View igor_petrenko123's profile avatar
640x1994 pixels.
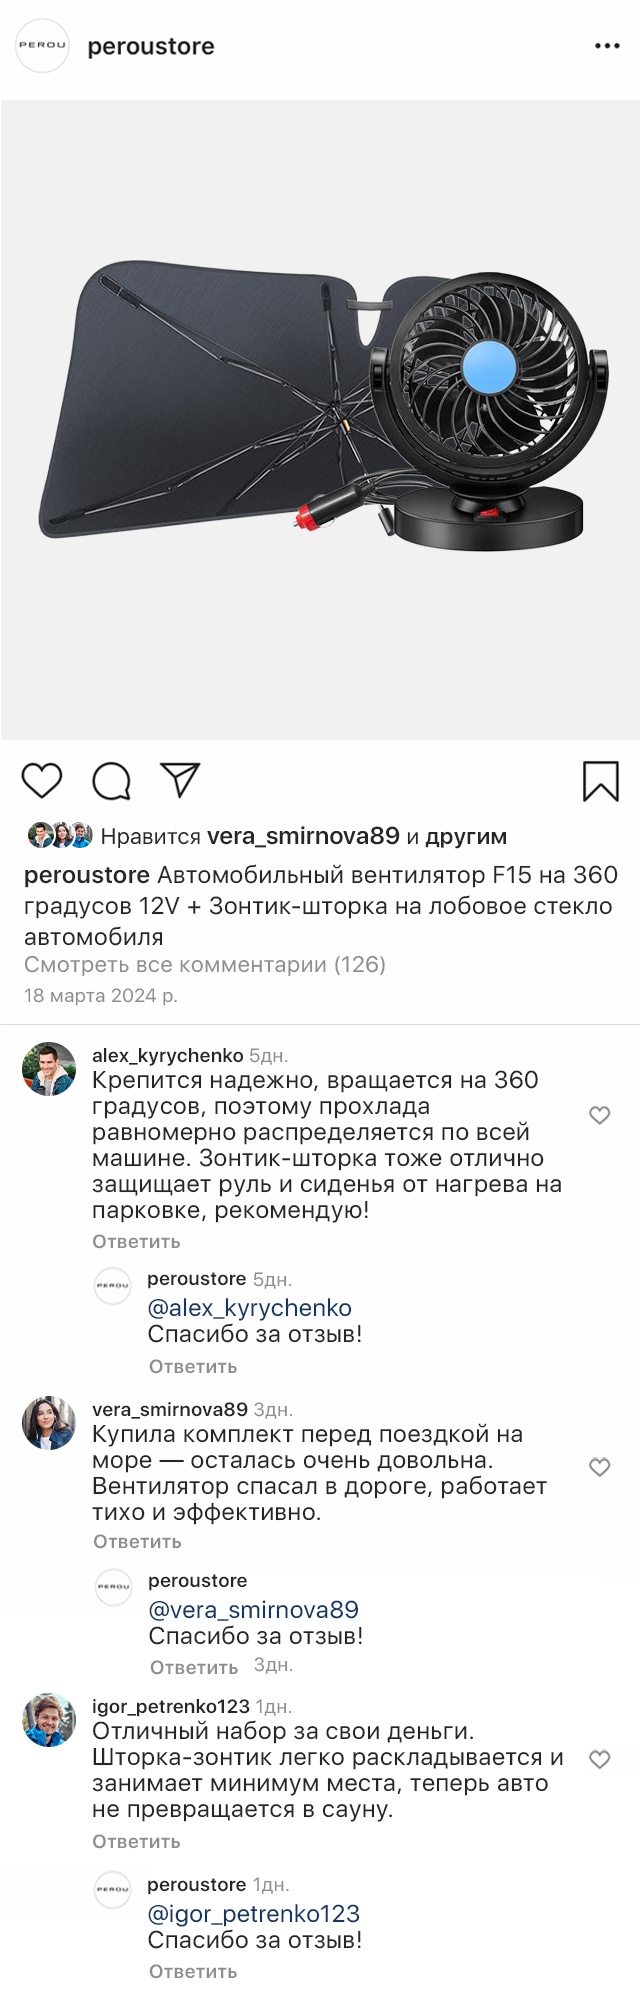[49, 1720]
